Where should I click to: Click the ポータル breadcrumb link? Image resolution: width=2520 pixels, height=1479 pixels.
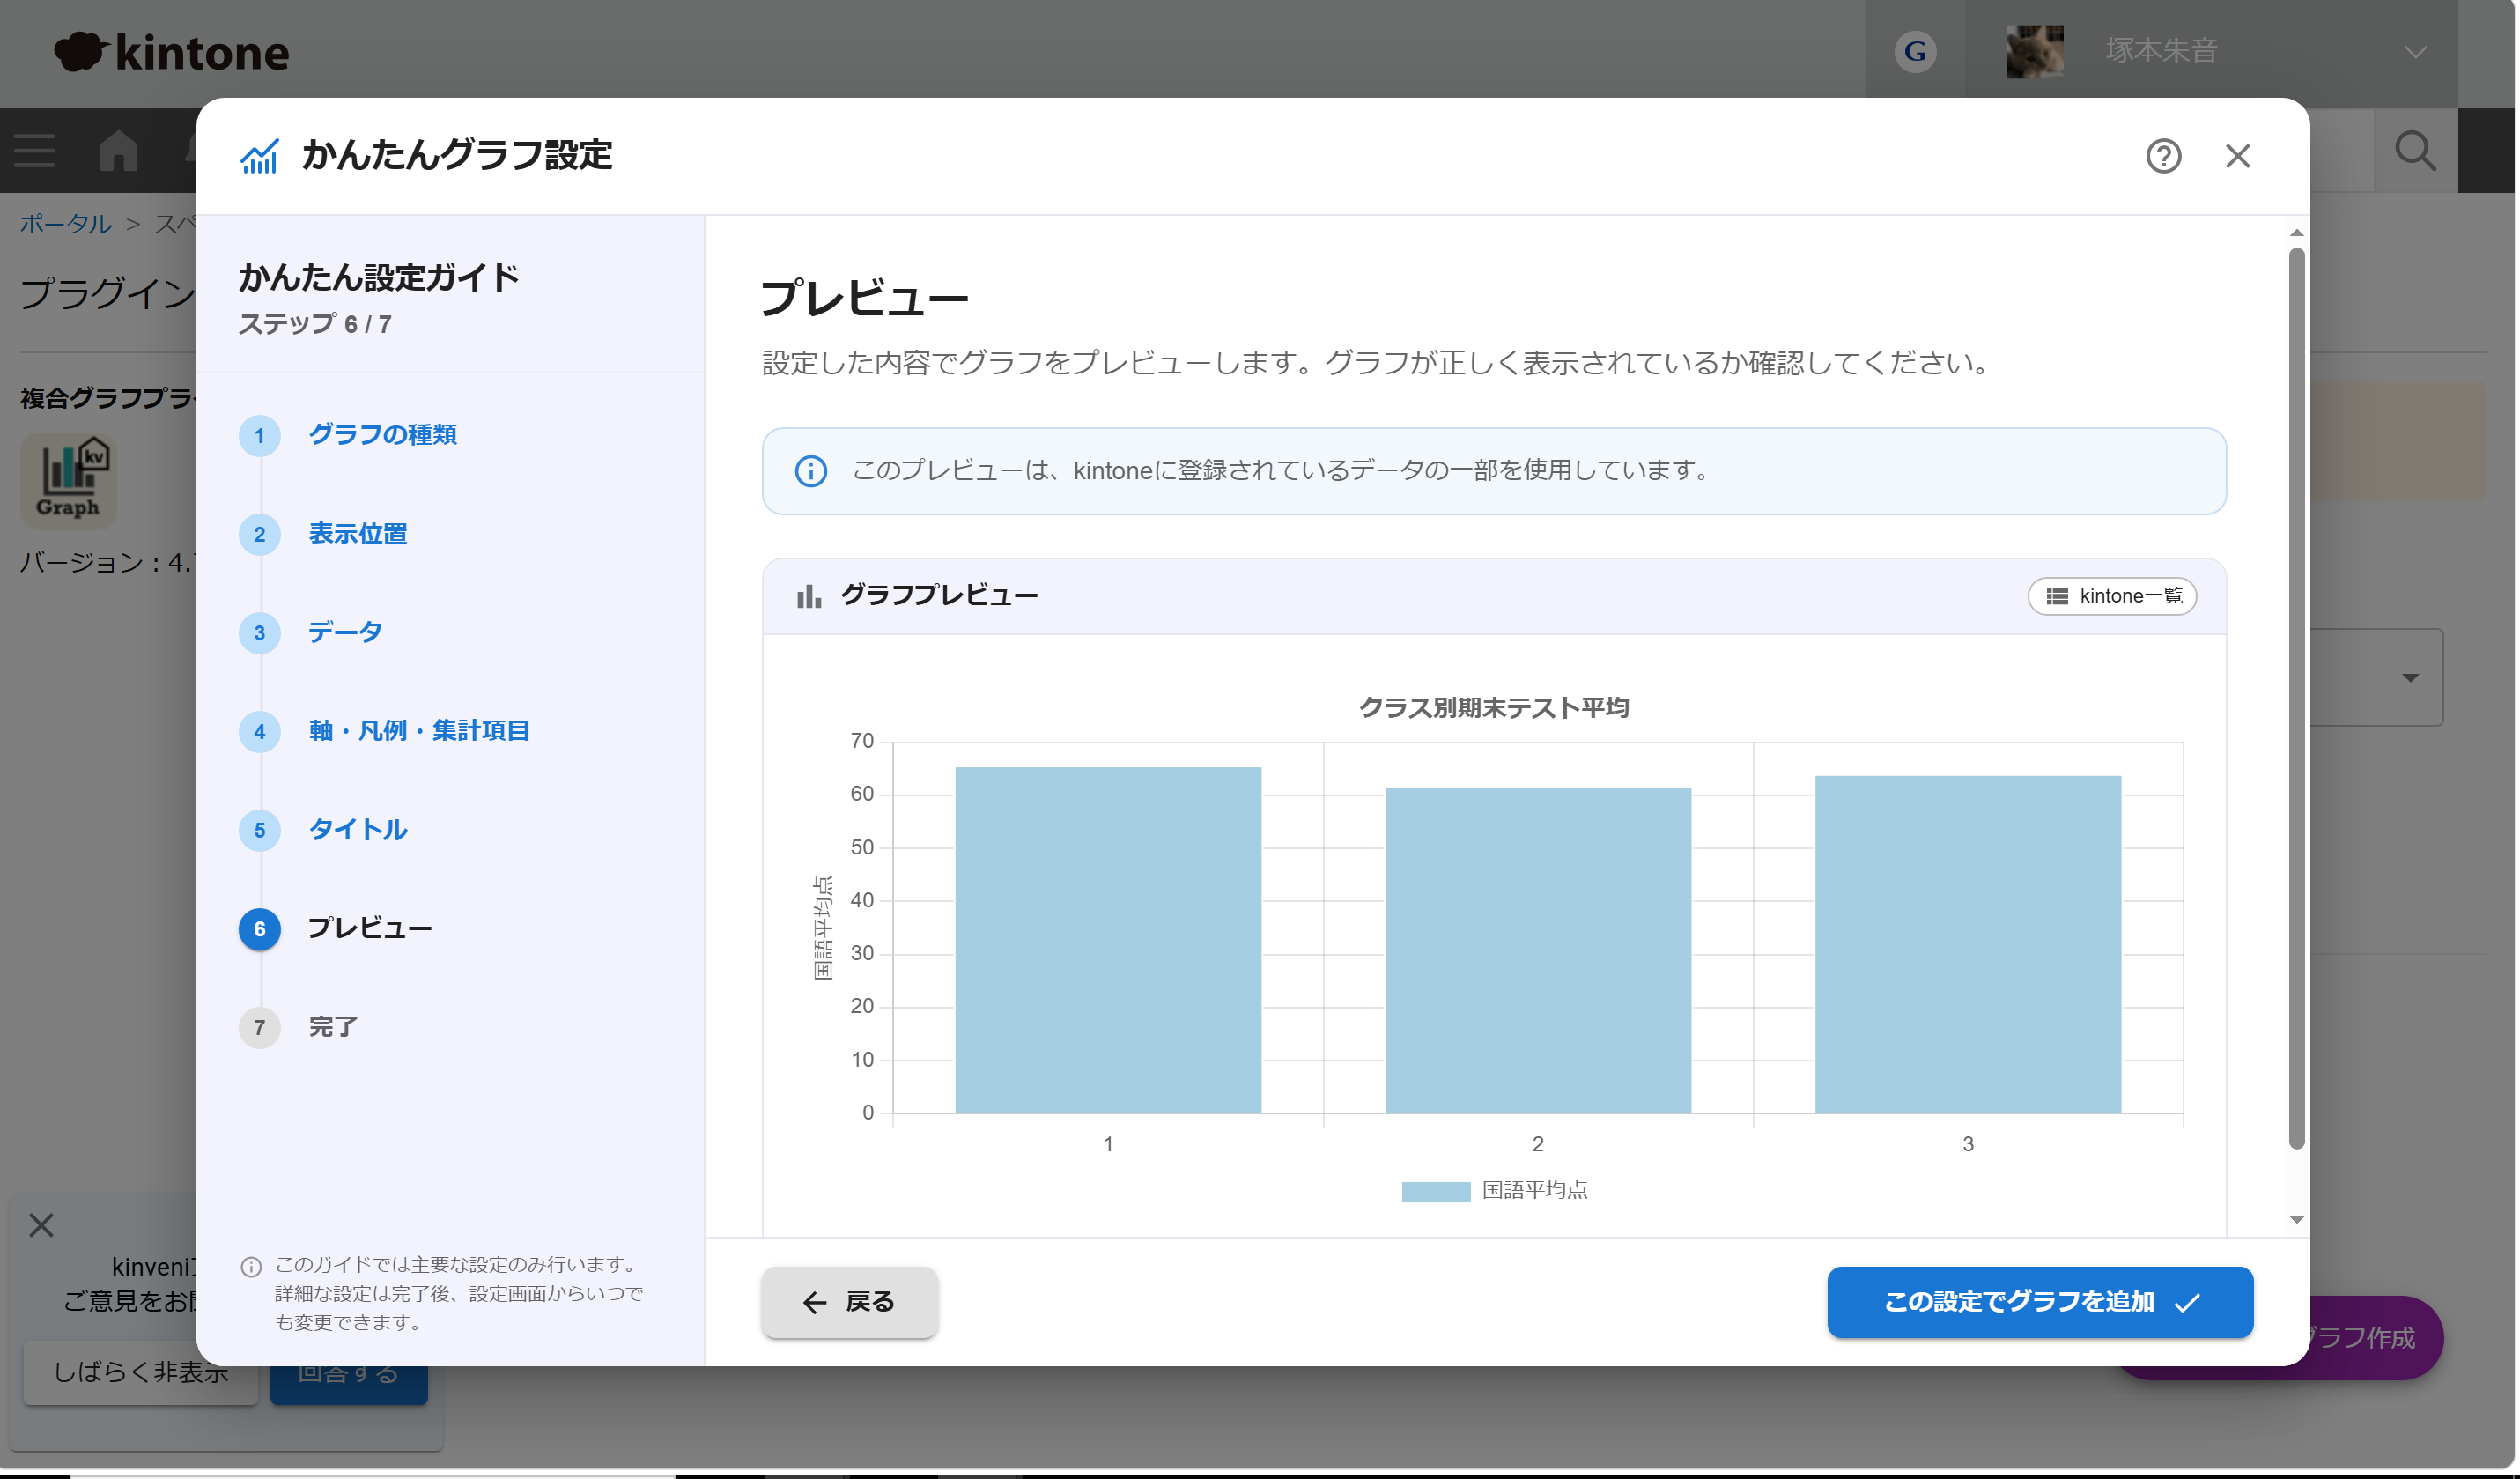coord(66,223)
